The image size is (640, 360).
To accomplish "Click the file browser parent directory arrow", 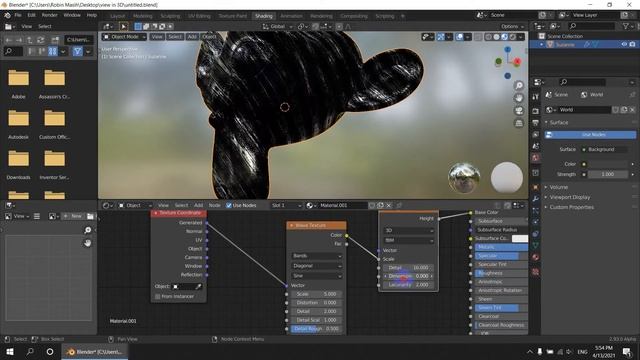I will pyautogui.click(x=30, y=40).
